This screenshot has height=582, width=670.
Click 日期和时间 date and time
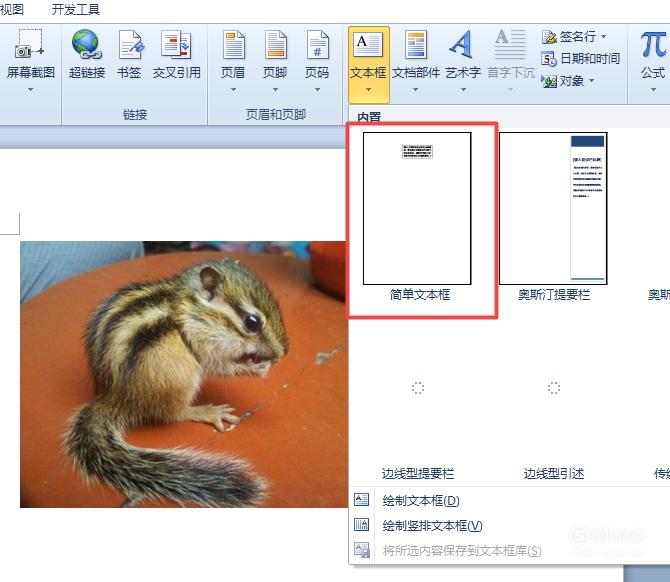580,59
